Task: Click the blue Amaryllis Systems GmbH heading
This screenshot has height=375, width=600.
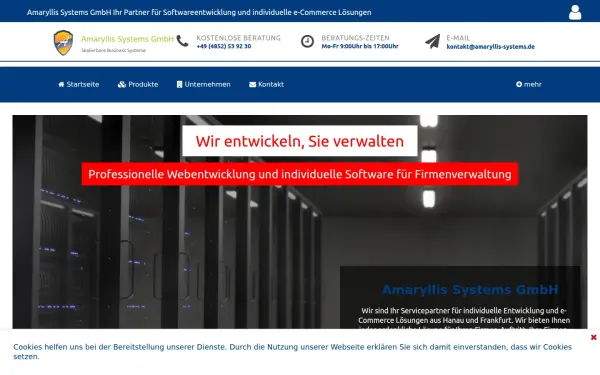Action: click(x=470, y=290)
